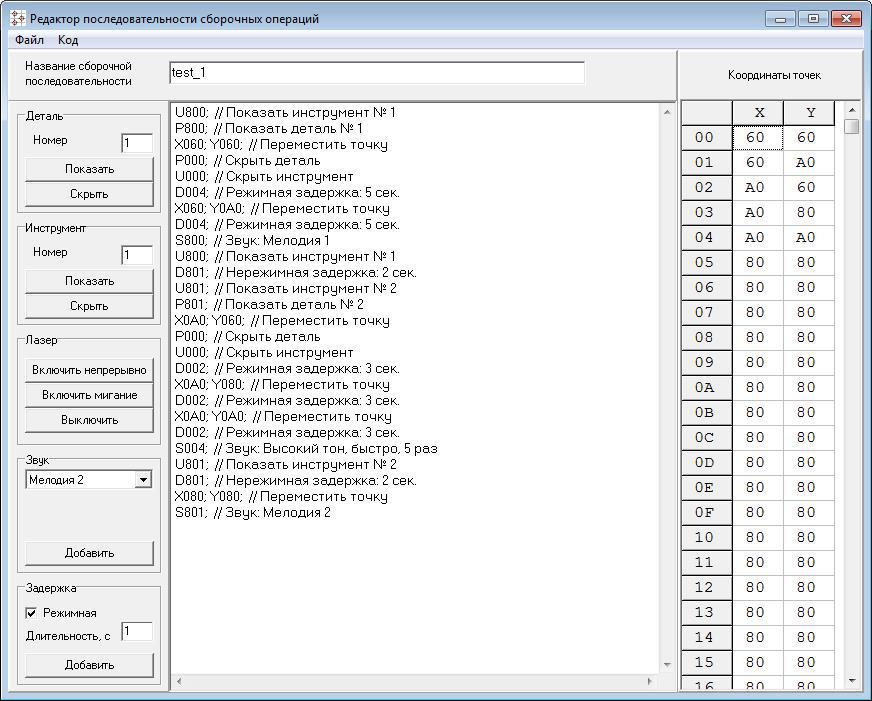
Task: Open the Звук dropdown showing Мелодия 2
Action: click(x=143, y=480)
